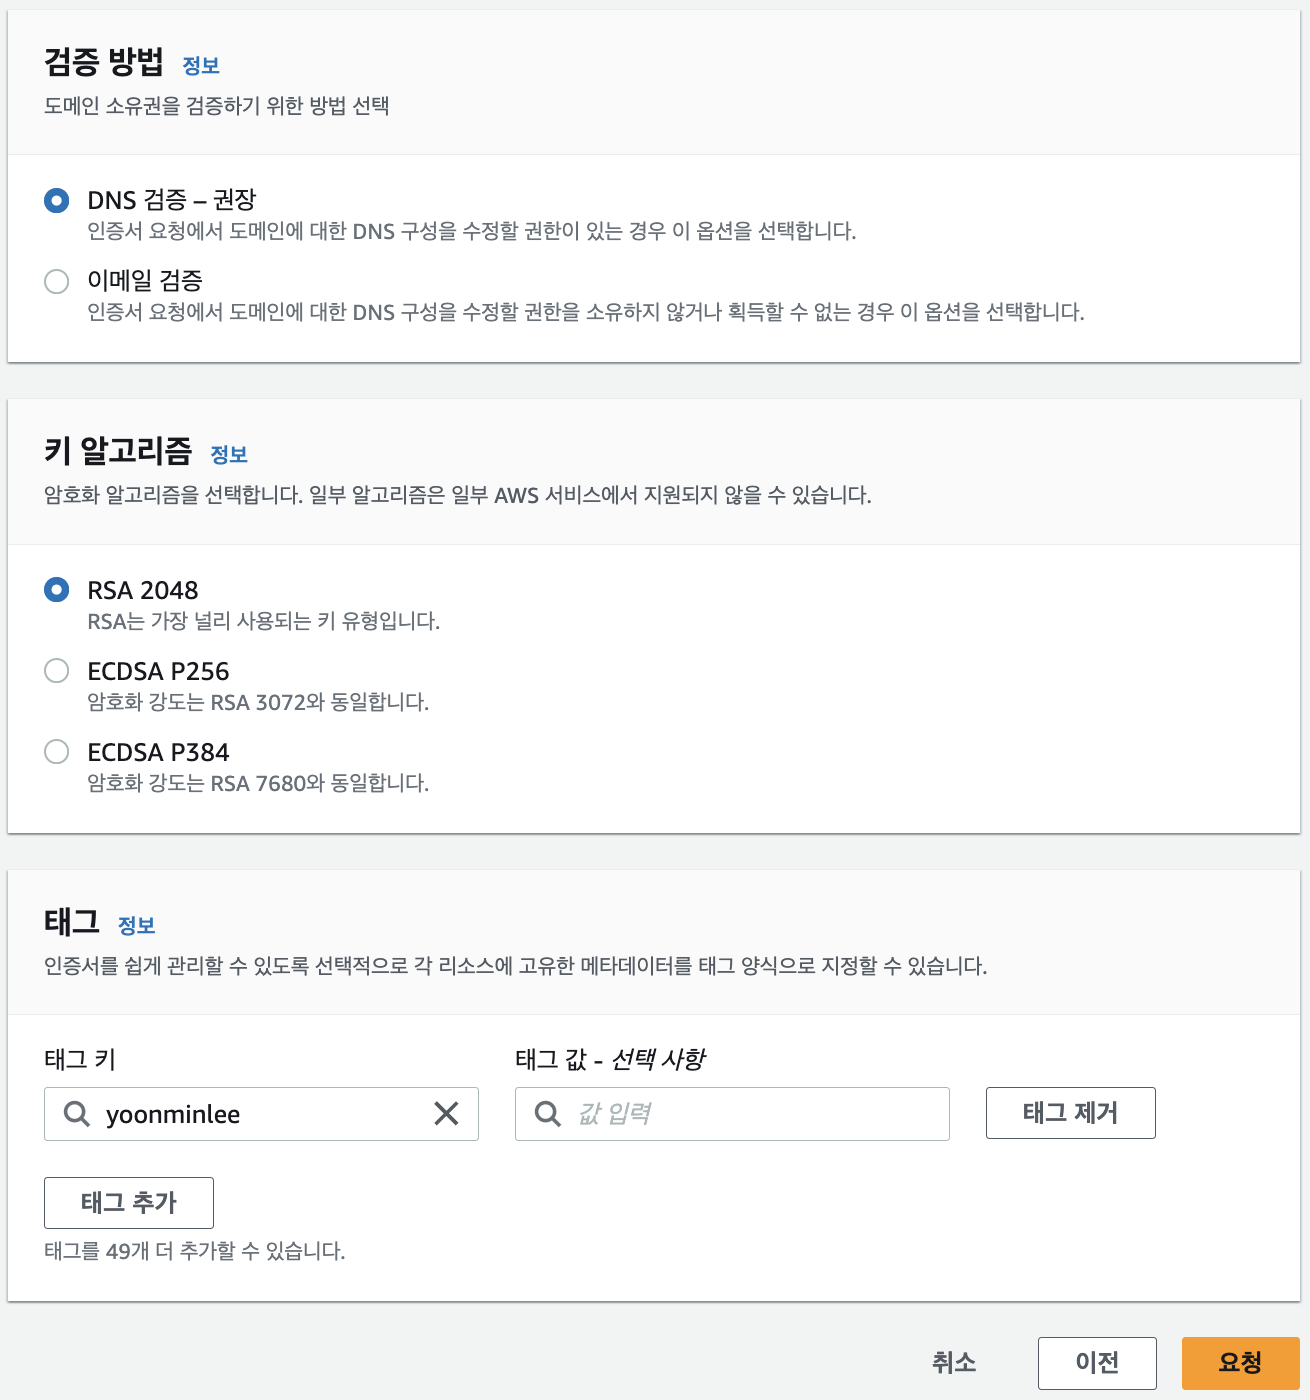Select the 이메일 검증 radio option
Screen dimensions: 1310x1400
[x=57, y=282]
